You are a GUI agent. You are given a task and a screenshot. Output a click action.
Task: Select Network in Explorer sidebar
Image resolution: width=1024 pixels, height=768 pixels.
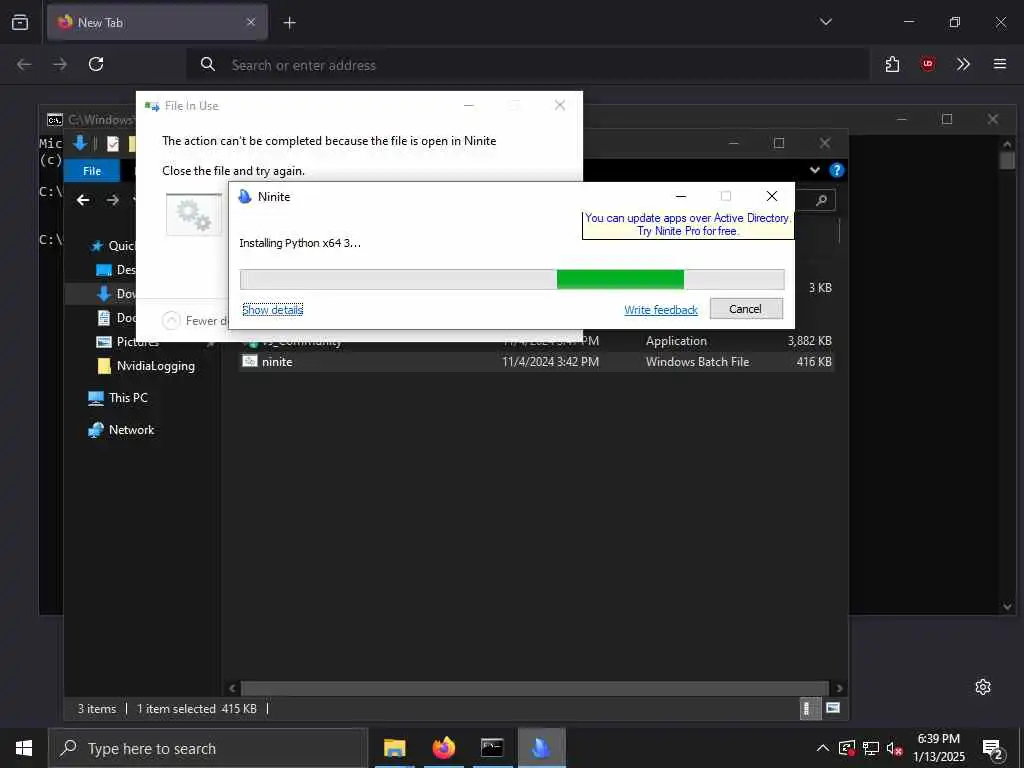121,430
